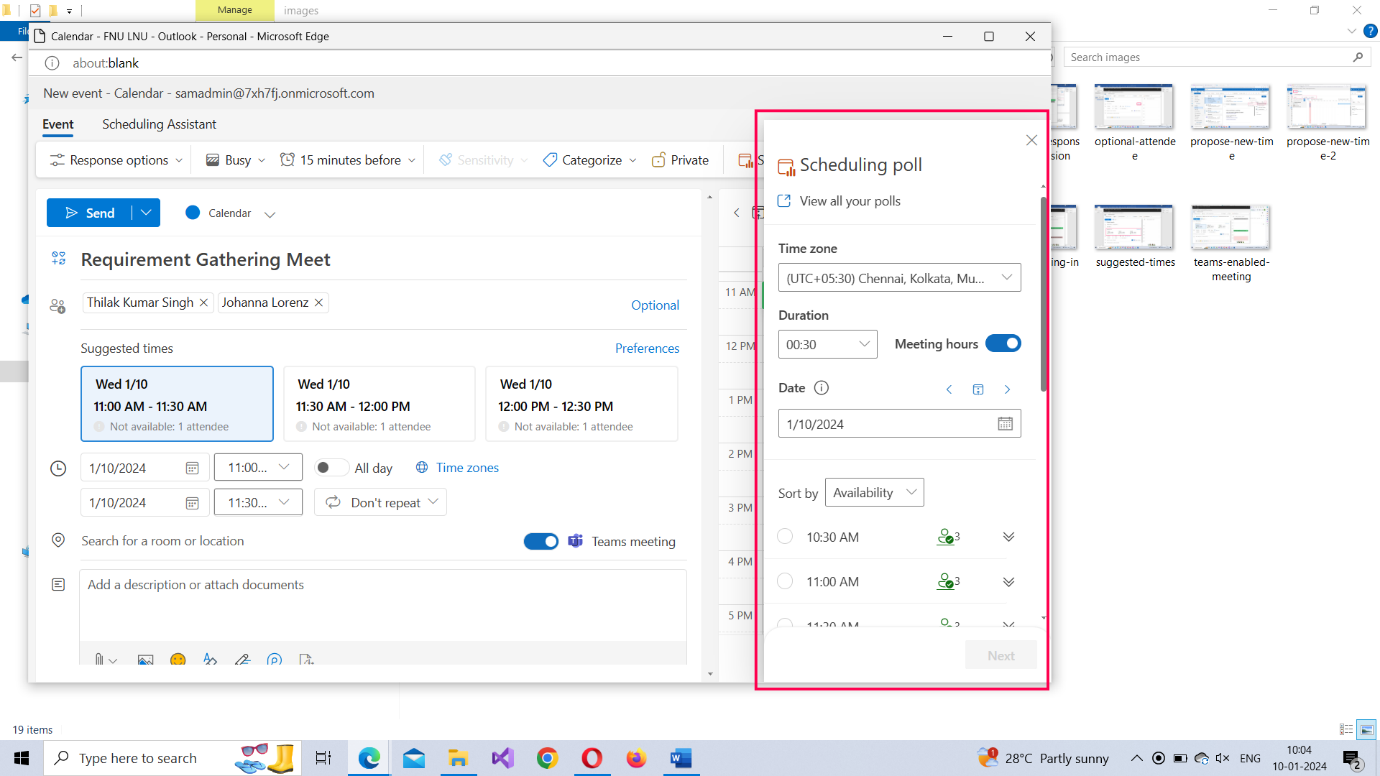Open Word from taskbar
Screen dimensions: 1380x776
tap(680, 758)
